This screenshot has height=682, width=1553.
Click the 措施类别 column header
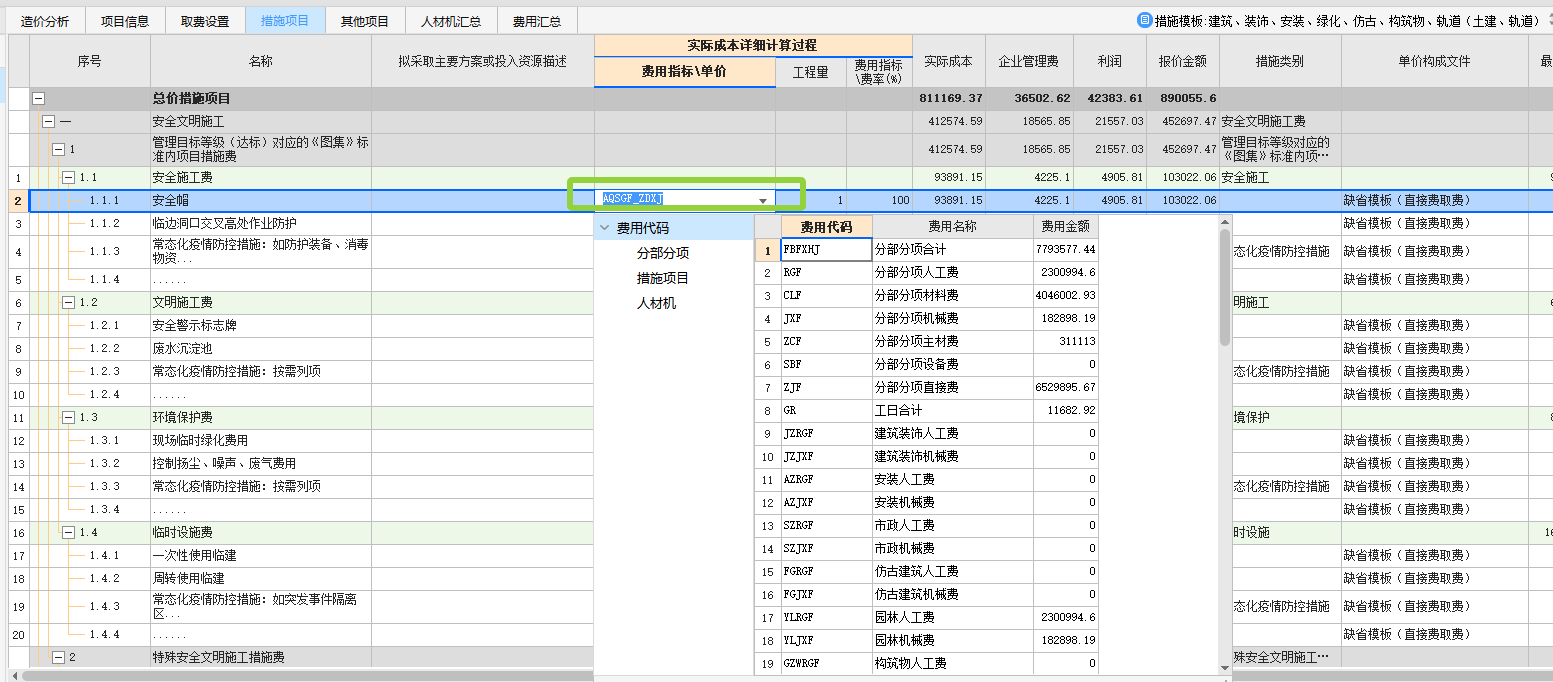(x=1280, y=61)
